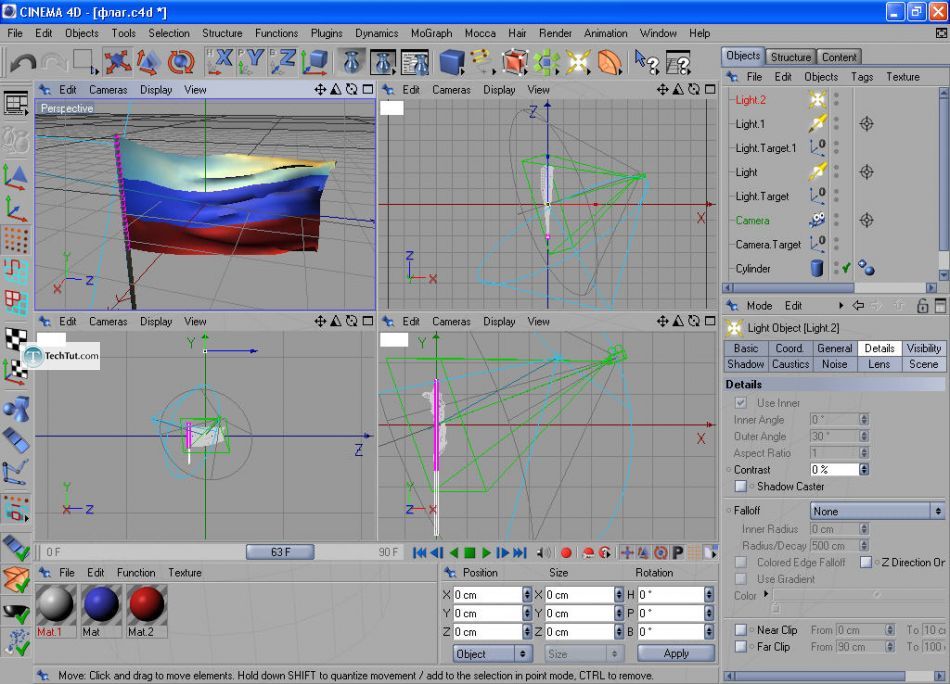Click the Undo arrow icon
This screenshot has height=684, width=950.
click(23, 62)
